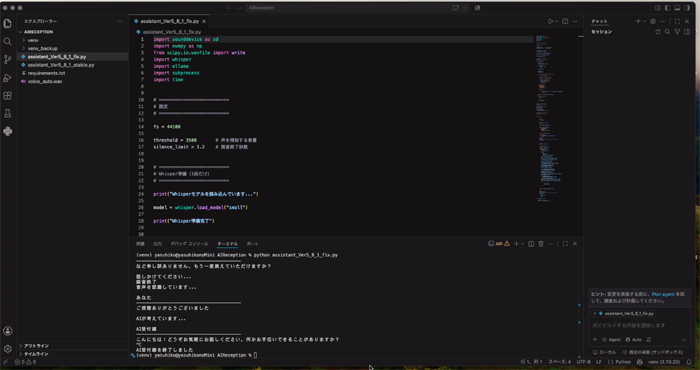Screen dimensions: 700x370
Task: Add context with plus in chat input
Action: (595, 340)
